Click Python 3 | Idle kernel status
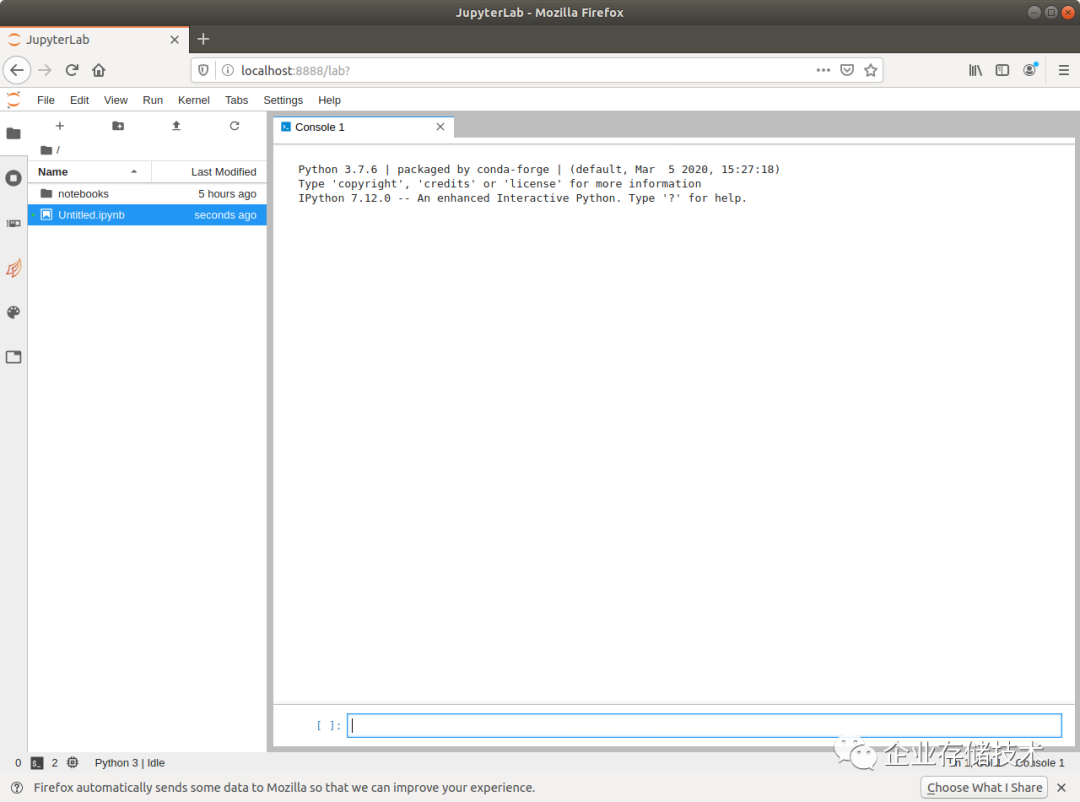This screenshot has height=802, width=1080. (129, 763)
